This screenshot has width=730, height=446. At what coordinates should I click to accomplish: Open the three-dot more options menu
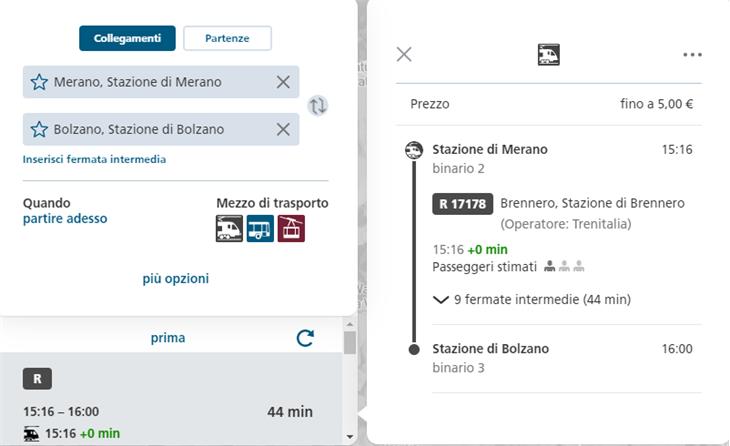[x=692, y=55]
